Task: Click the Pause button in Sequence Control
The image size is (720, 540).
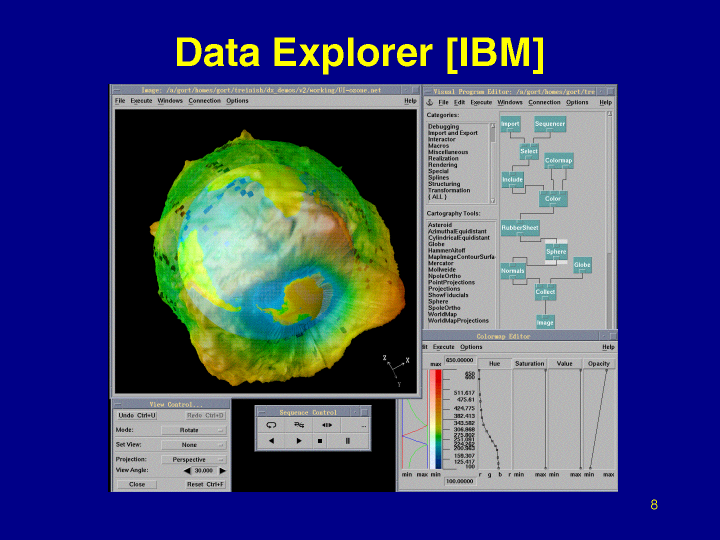Action: point(348,440)
